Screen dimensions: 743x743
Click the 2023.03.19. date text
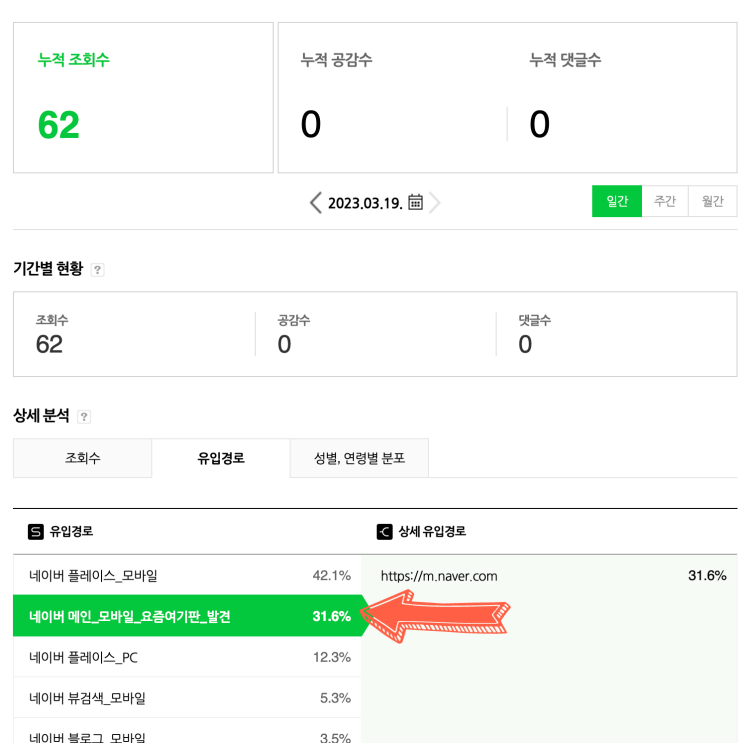[365, 203]
